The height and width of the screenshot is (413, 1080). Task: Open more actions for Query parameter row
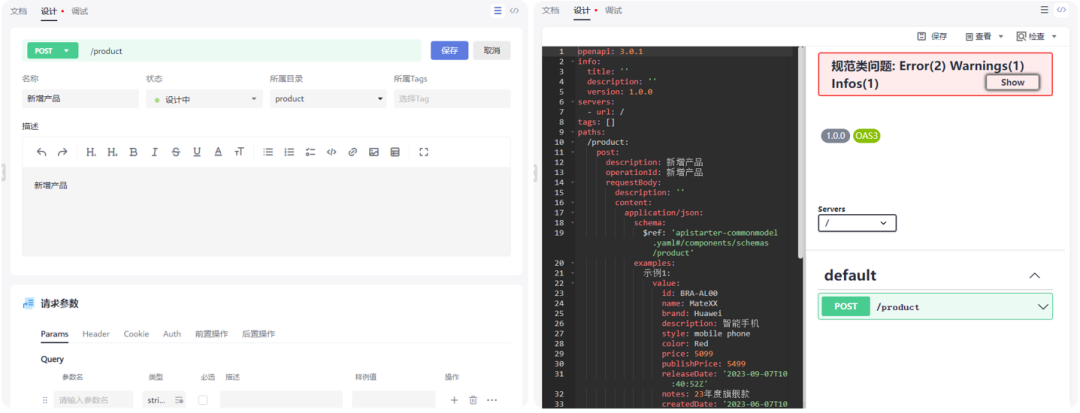492,400
